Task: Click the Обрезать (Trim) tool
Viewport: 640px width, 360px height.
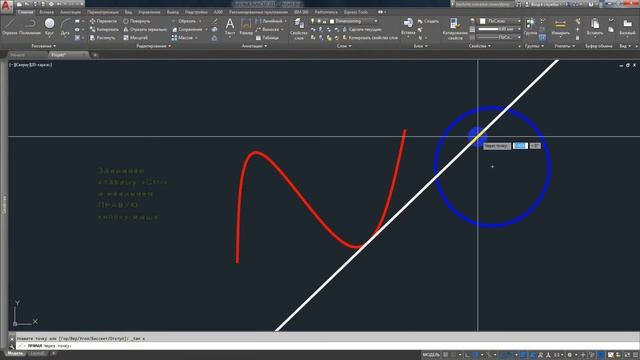Action: click(x=183, y=21)
